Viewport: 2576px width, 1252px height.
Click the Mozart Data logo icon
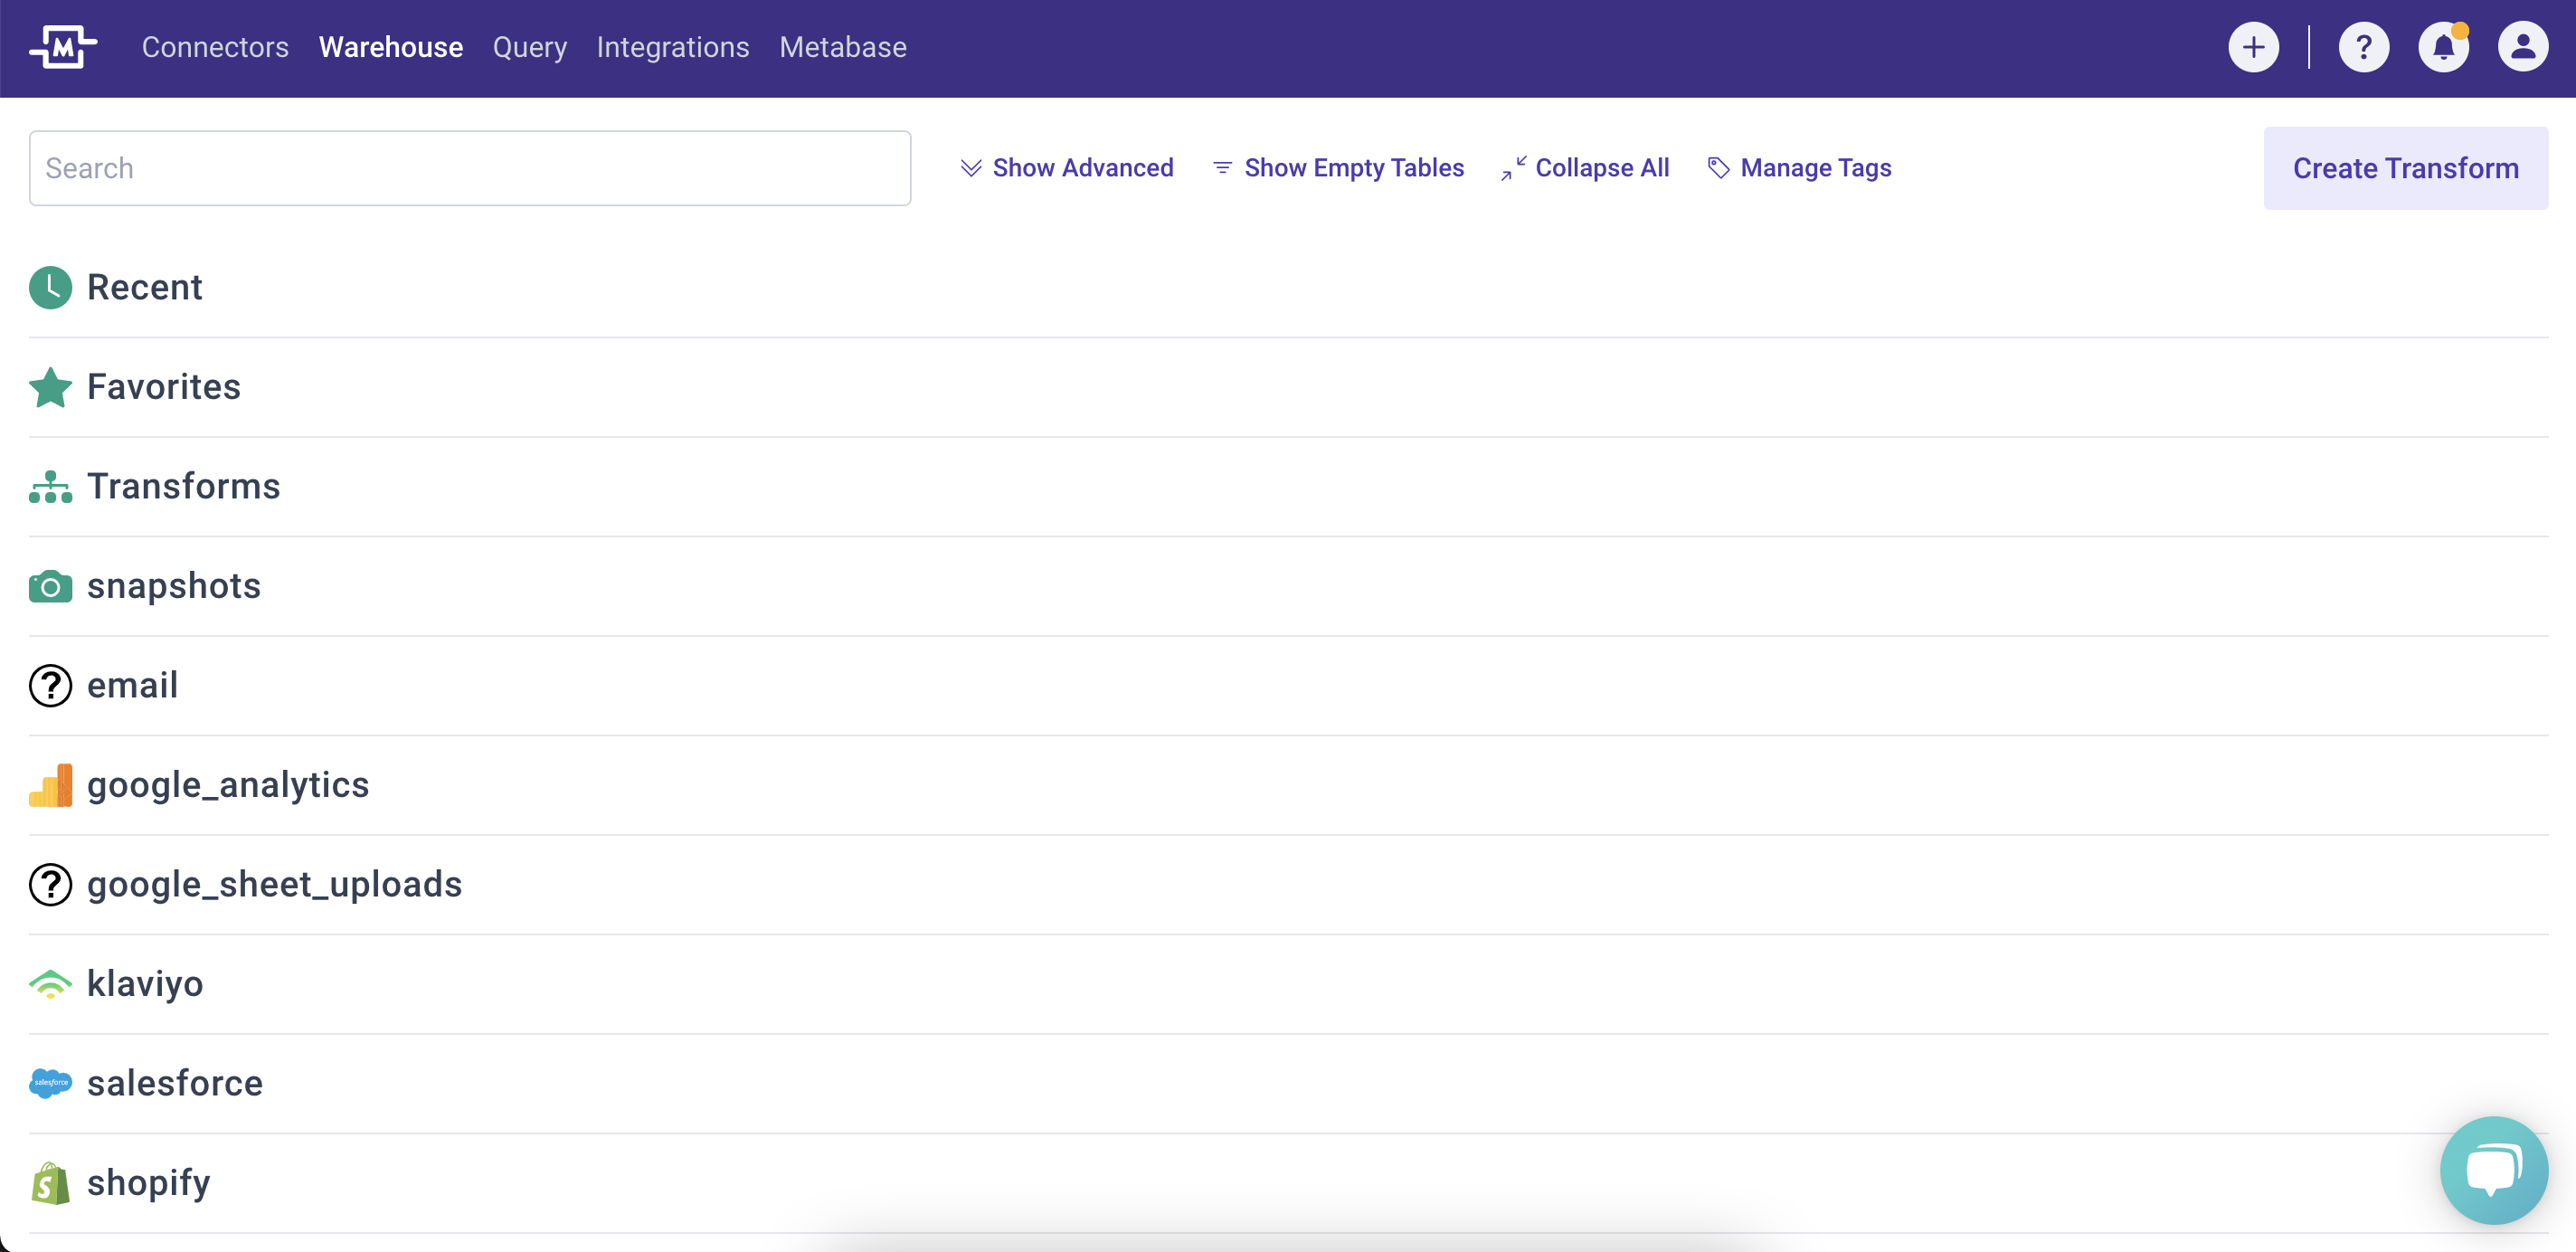[62, 47]
